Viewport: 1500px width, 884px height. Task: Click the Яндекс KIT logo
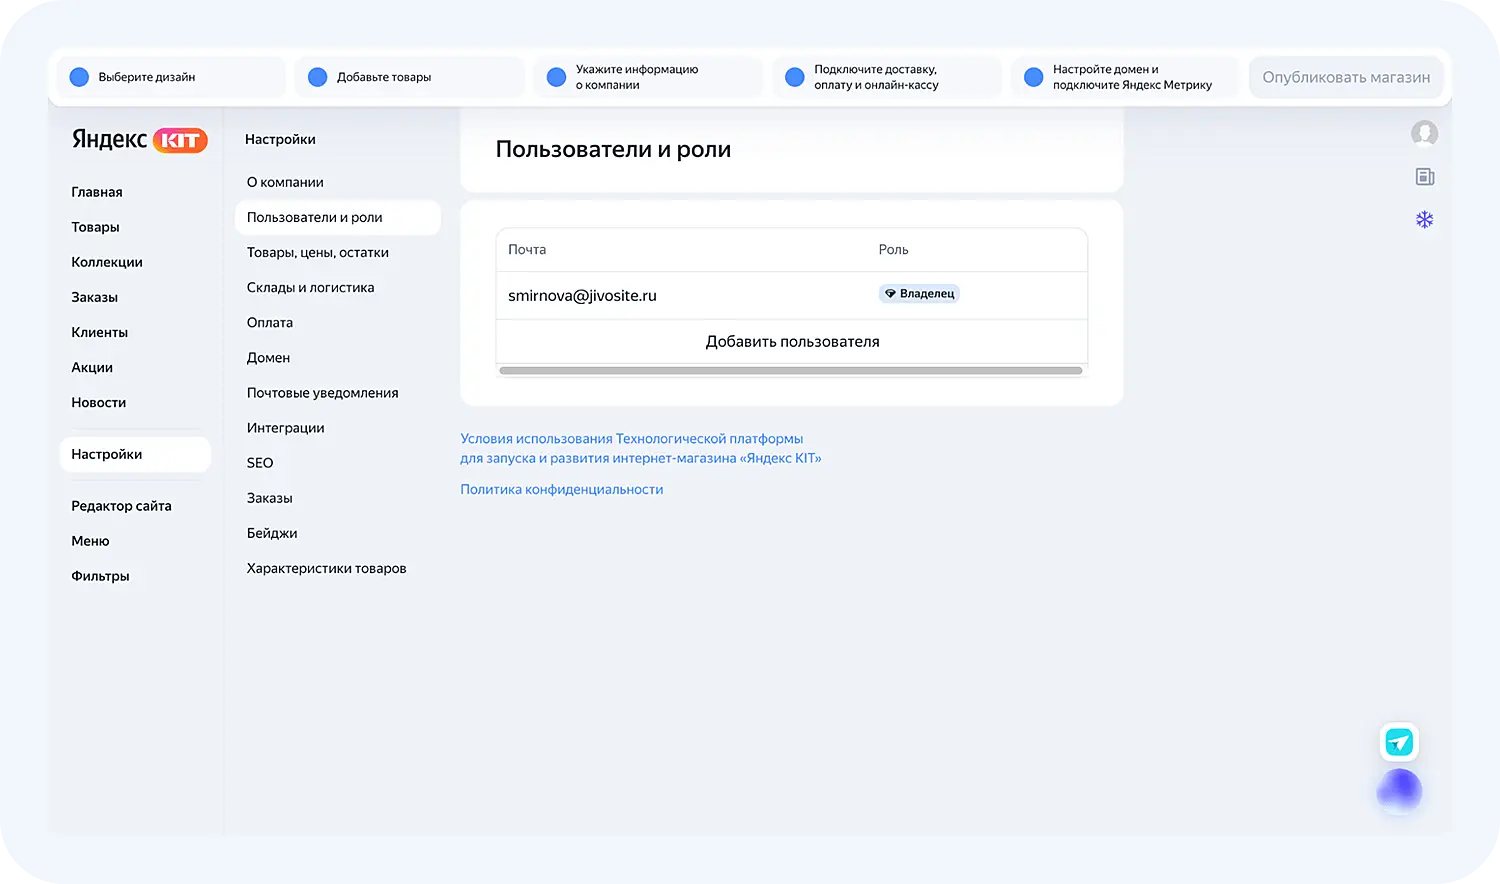coord(139,140)
